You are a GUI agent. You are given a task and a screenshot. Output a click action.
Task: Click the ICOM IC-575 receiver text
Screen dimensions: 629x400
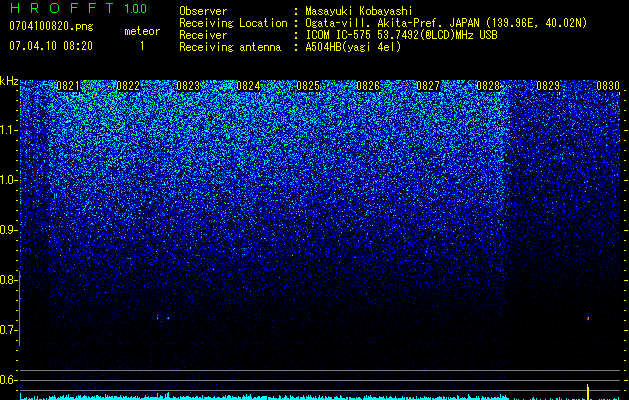(401, 35)
